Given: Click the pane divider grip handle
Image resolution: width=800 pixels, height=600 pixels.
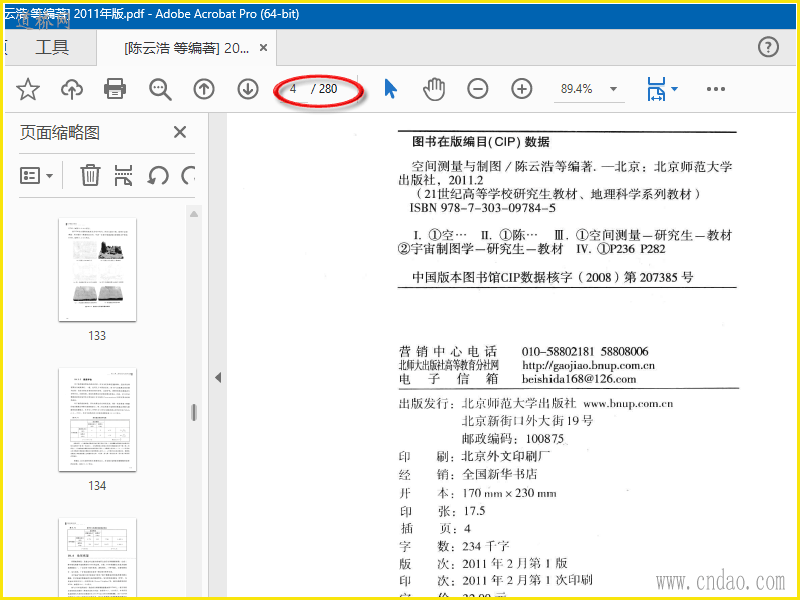Looking at the screenshot, I should [194, 412].
